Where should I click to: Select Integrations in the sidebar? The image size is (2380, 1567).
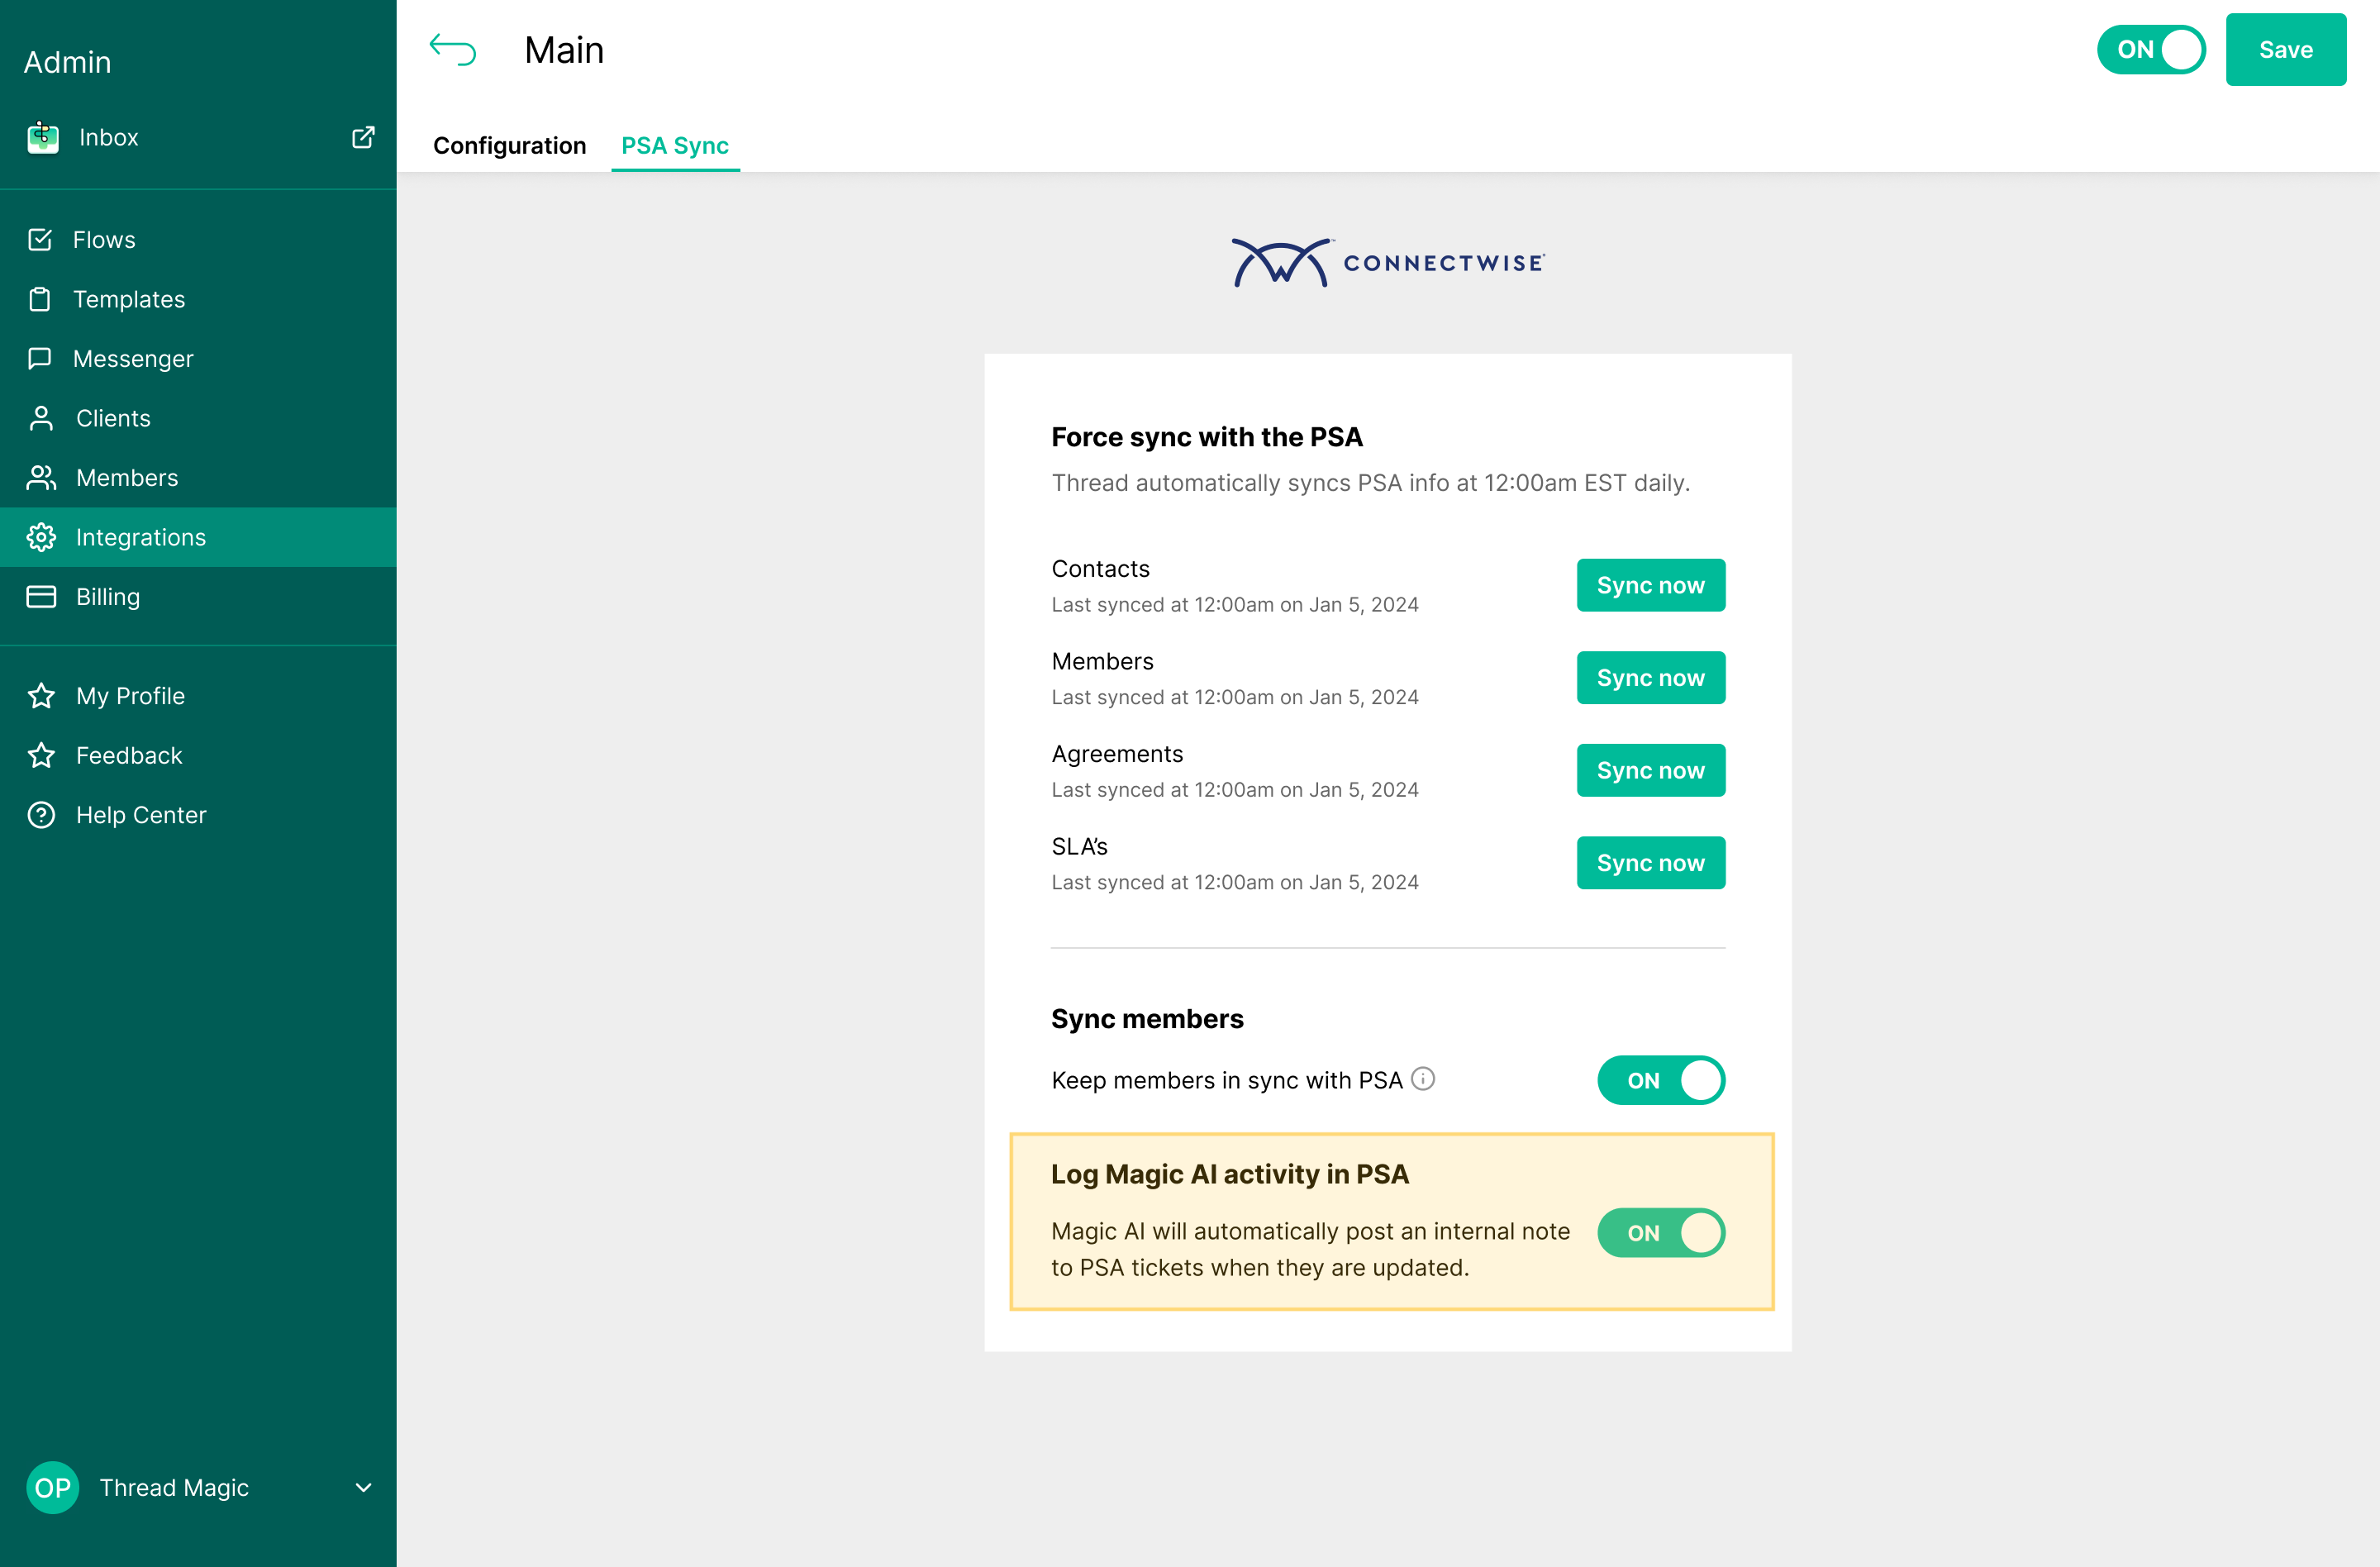click(x=198, y=537)
